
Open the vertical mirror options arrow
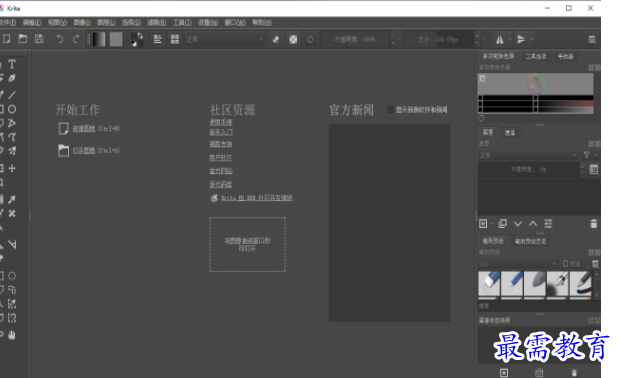tap(532, 39)
